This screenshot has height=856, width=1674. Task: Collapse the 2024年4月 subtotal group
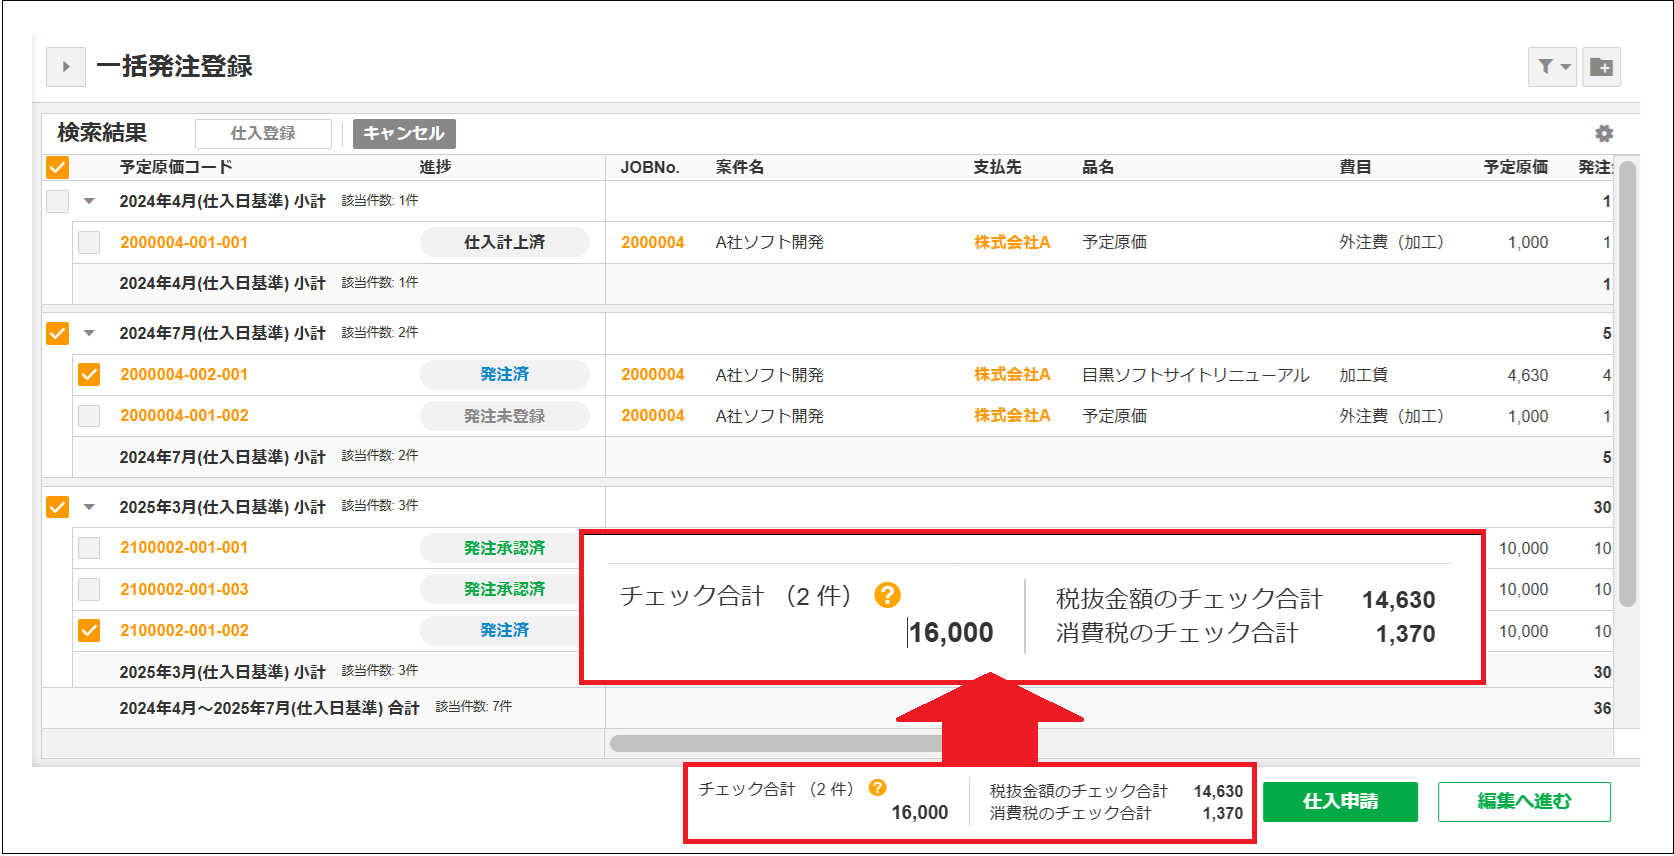(x=89, y=201)
